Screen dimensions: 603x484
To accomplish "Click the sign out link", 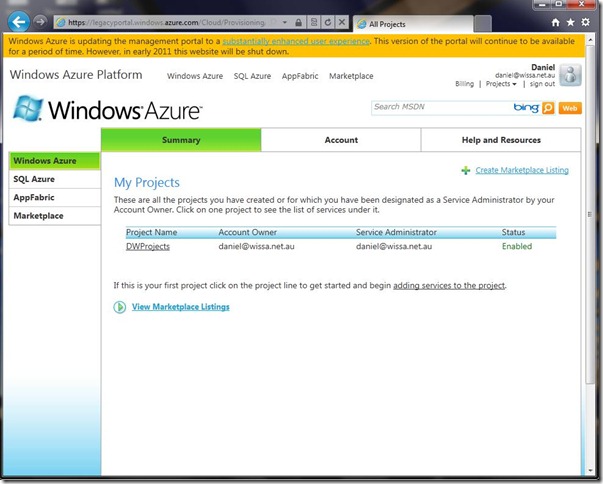I will [542, 84].
